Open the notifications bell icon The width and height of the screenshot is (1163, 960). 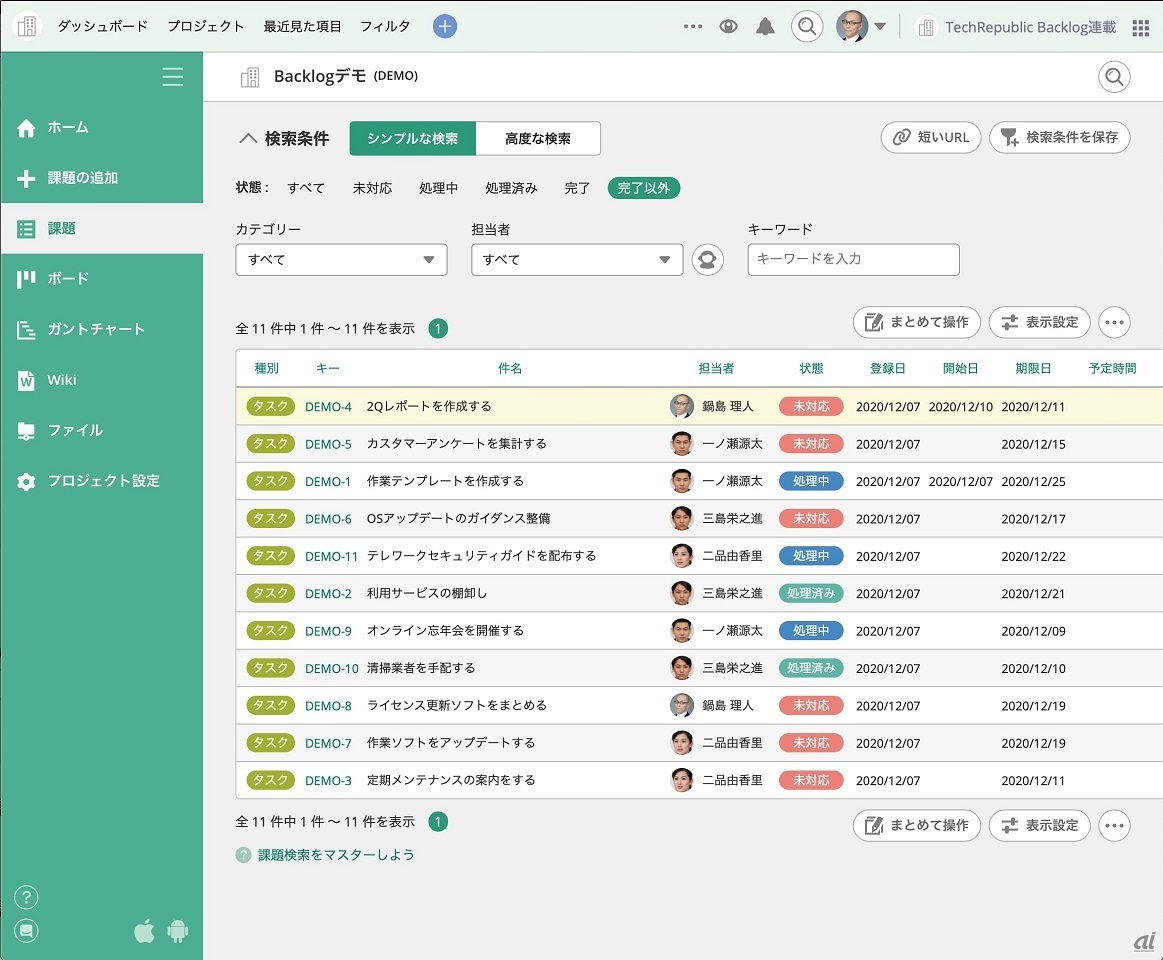(765, 27)
